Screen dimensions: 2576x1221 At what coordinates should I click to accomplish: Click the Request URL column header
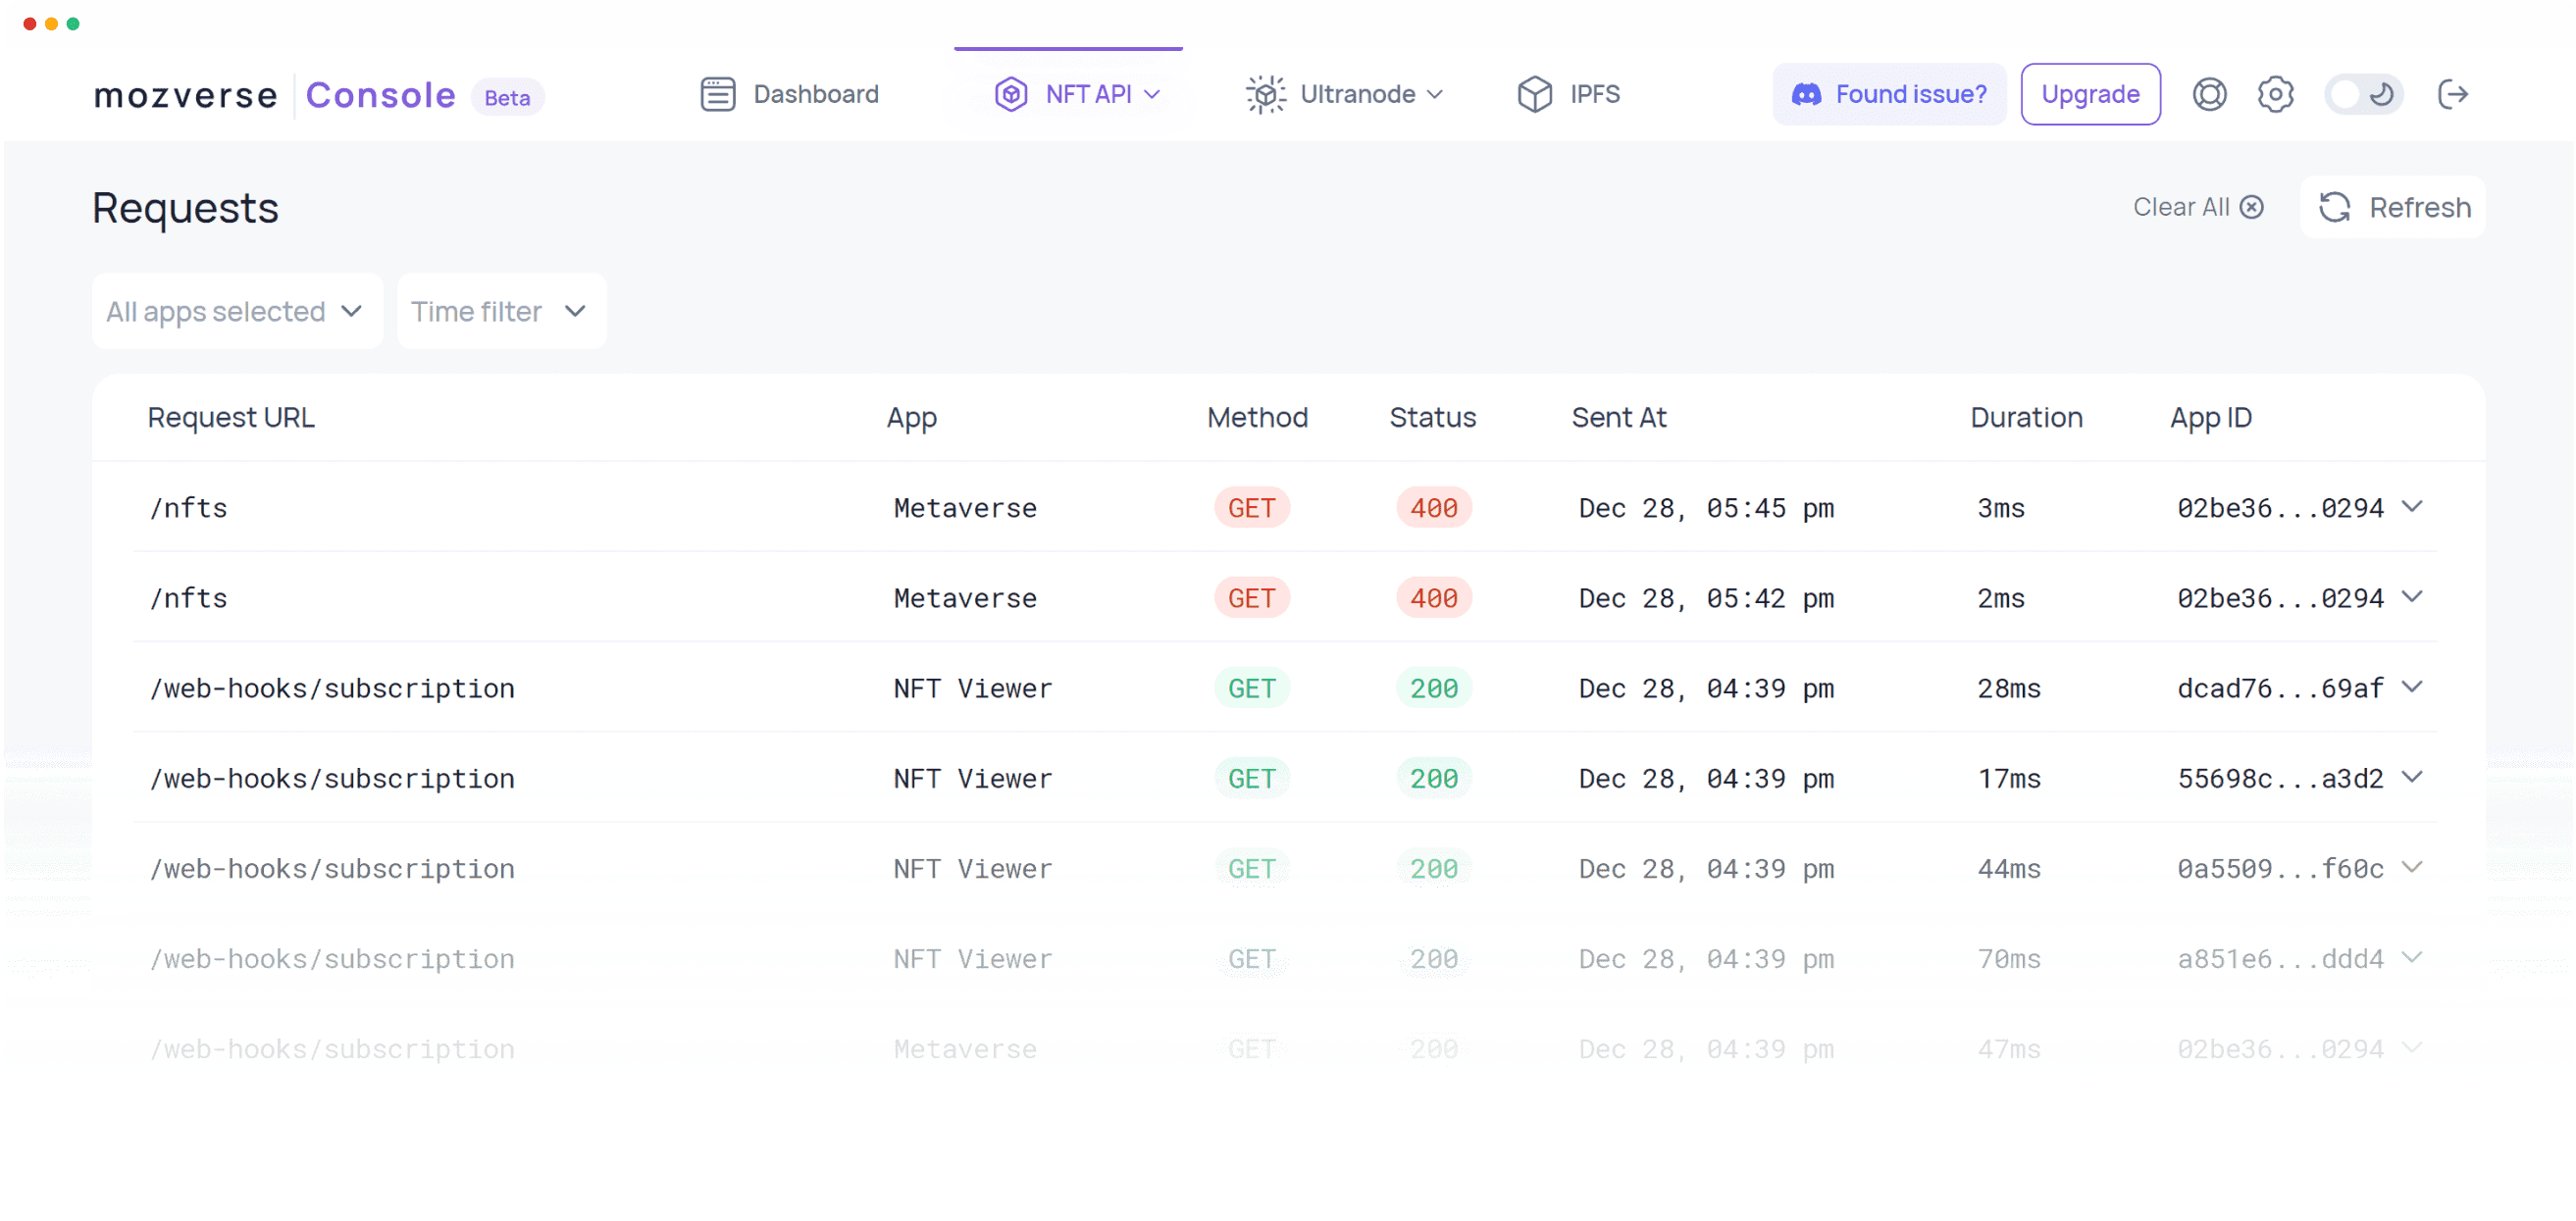coord(231,417)
